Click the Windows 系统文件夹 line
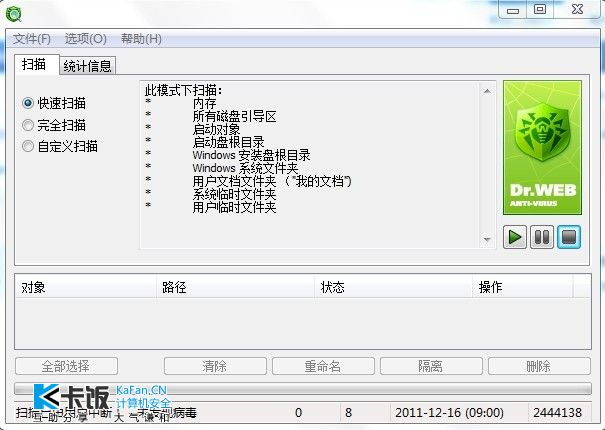Screen dimensions: 605x430 [245, 168]
